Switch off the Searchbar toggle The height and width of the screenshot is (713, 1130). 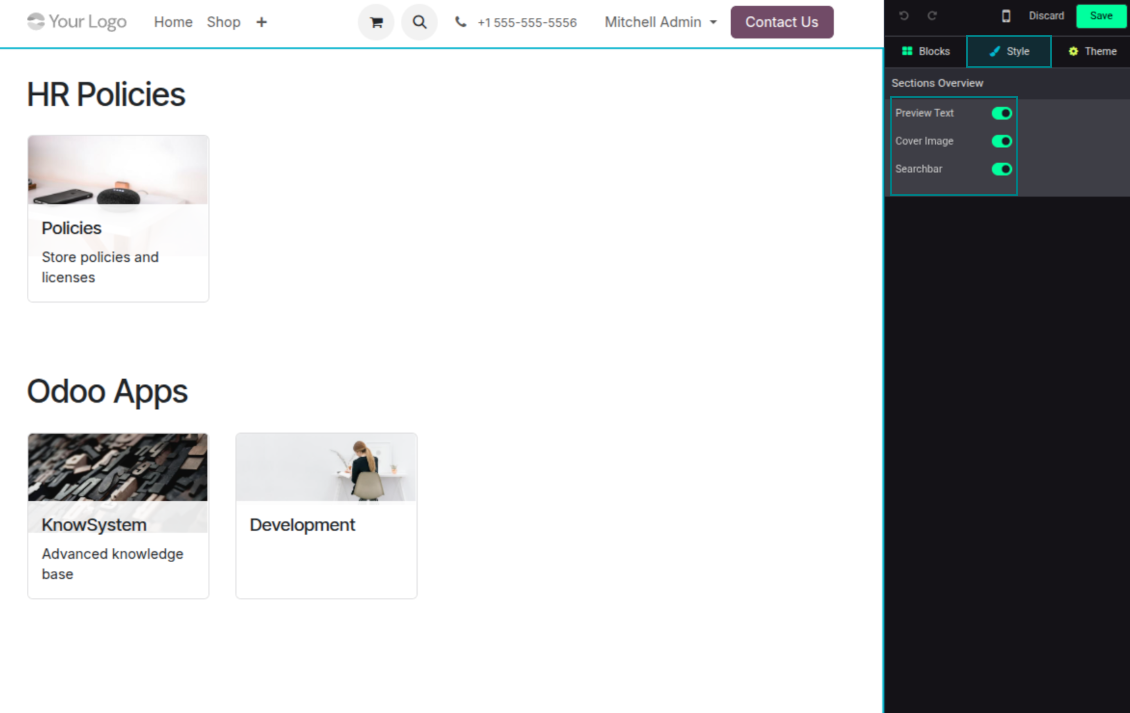tap(1001, 169)
